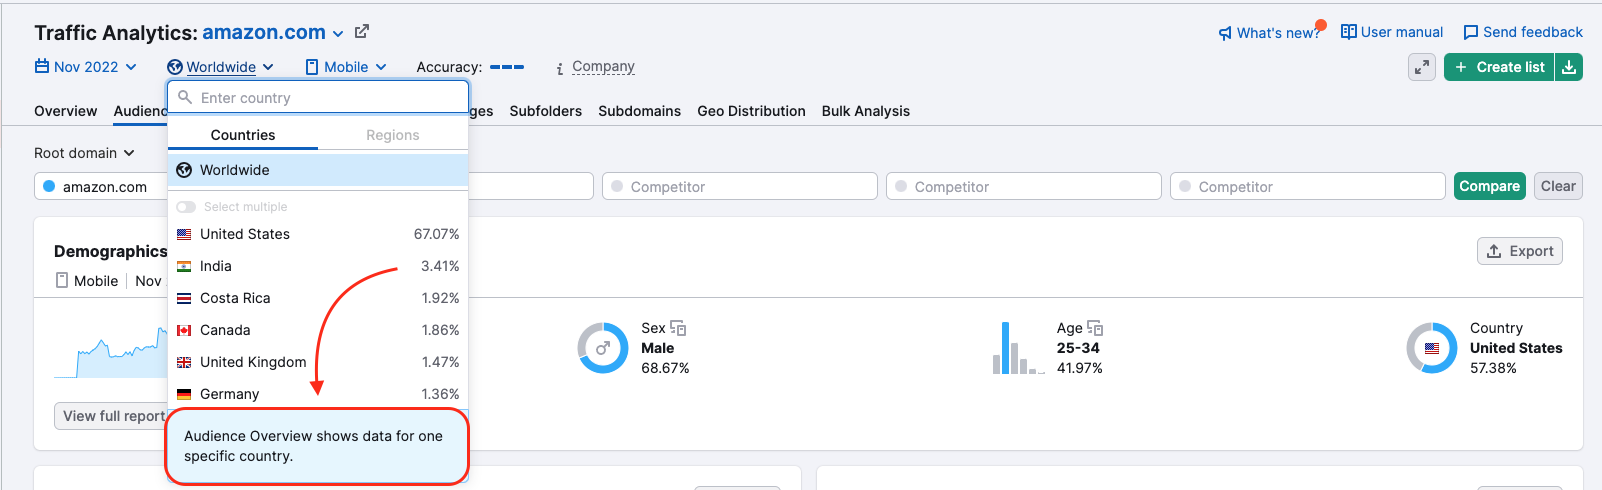Click the green Compare button
Image resolution: width=1602 pixels, height=490 pixels.
[1489, 186]
